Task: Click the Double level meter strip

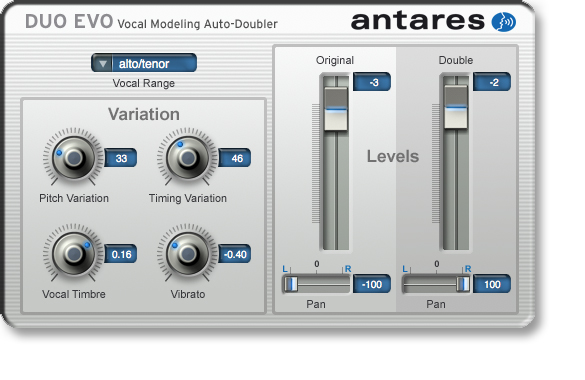Action: tap(436, 164)
